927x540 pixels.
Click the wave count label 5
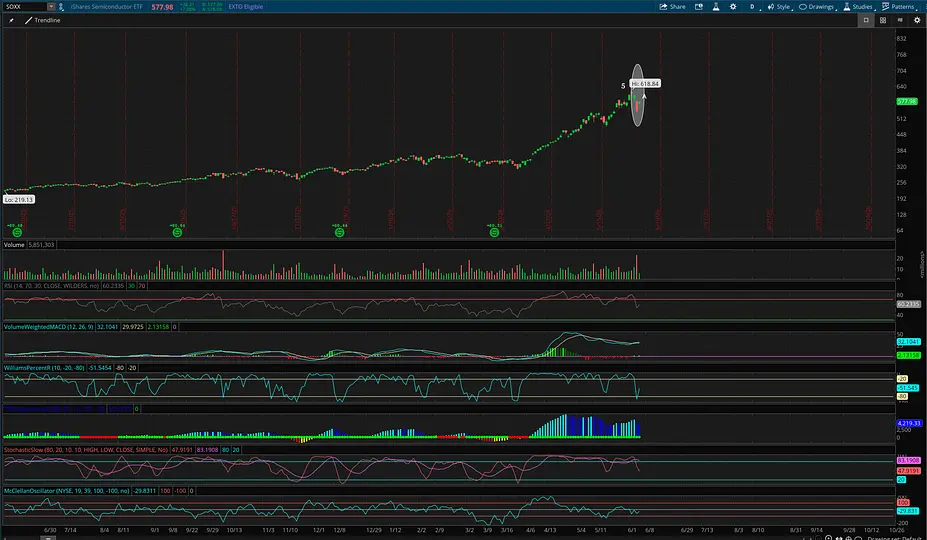point(623,86)
